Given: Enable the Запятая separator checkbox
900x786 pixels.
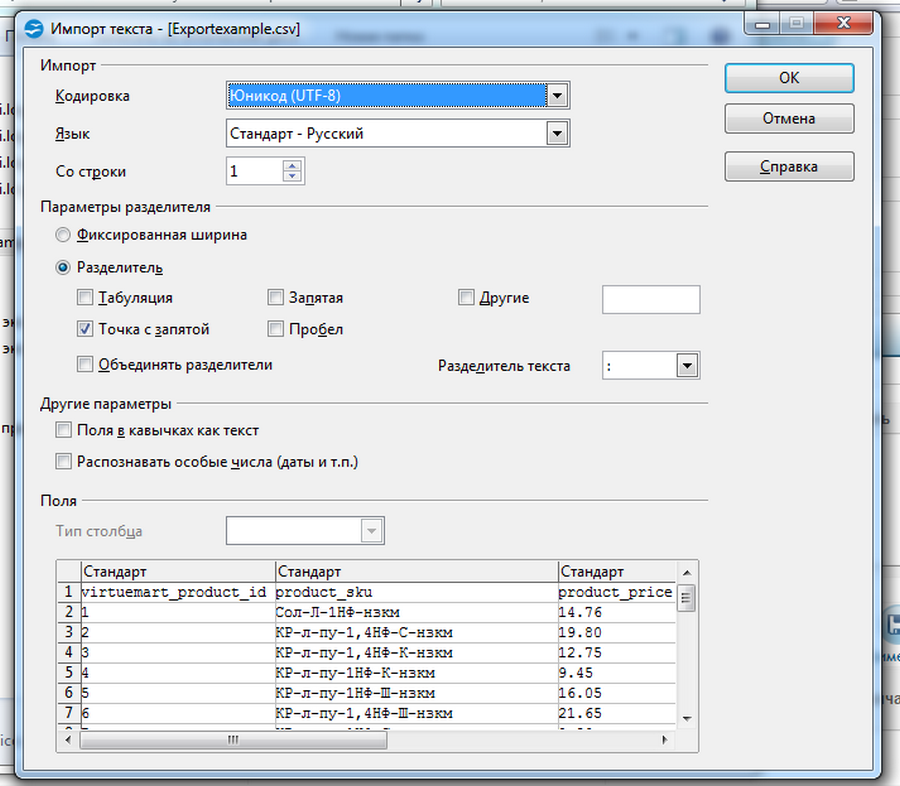Looking at the screenshot, I should pos(276,298).
